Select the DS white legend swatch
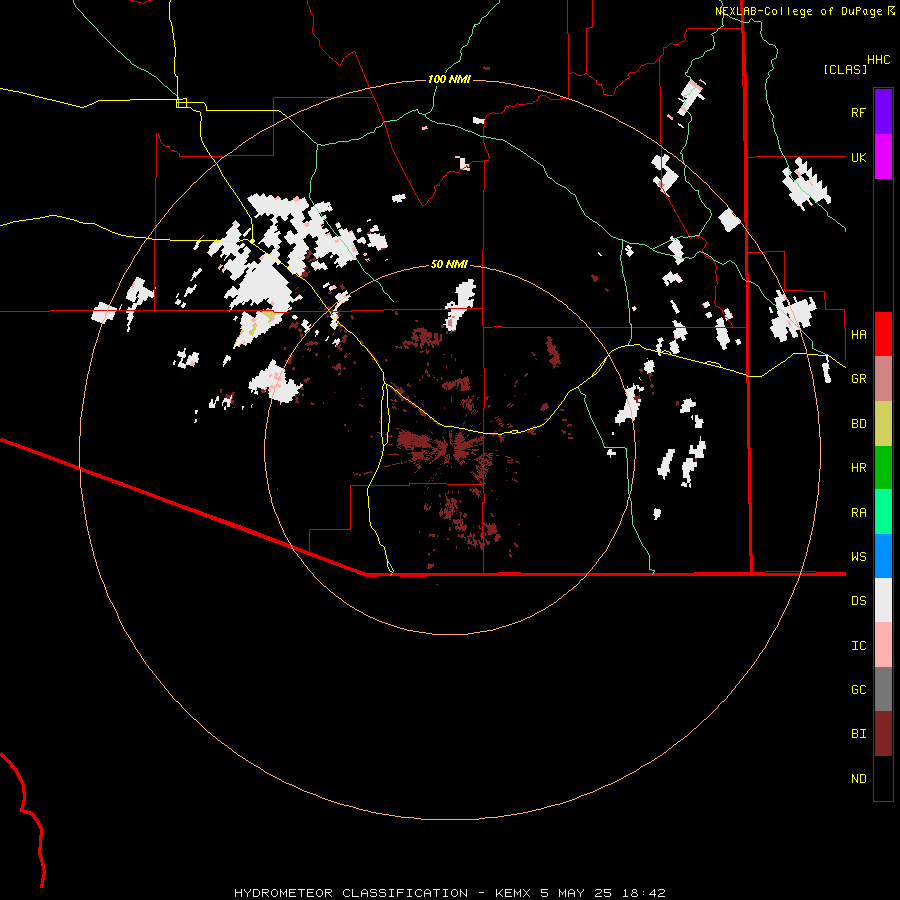 click(883, 600)
